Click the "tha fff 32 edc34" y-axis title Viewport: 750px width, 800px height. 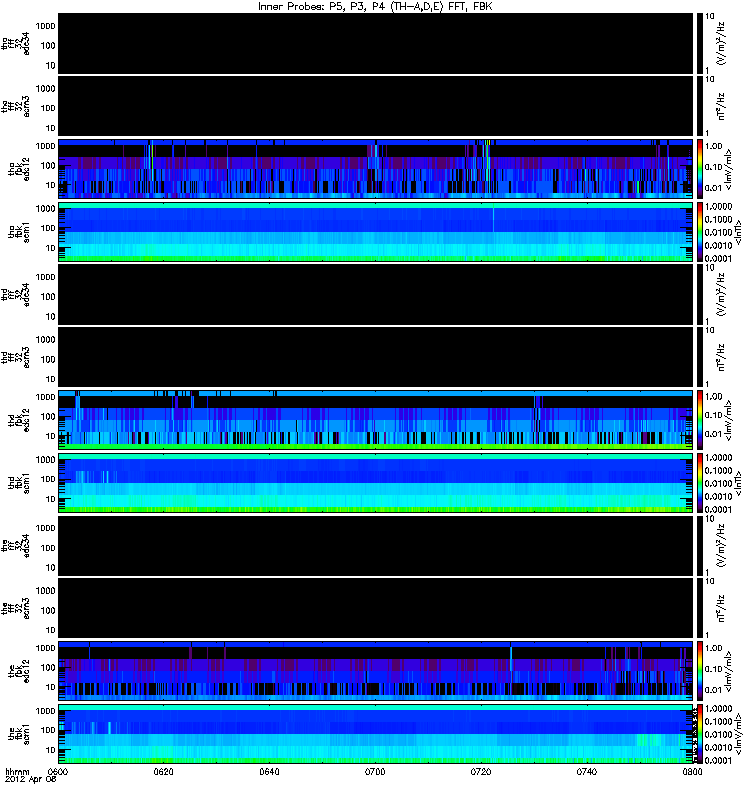[x=16, y=44]
